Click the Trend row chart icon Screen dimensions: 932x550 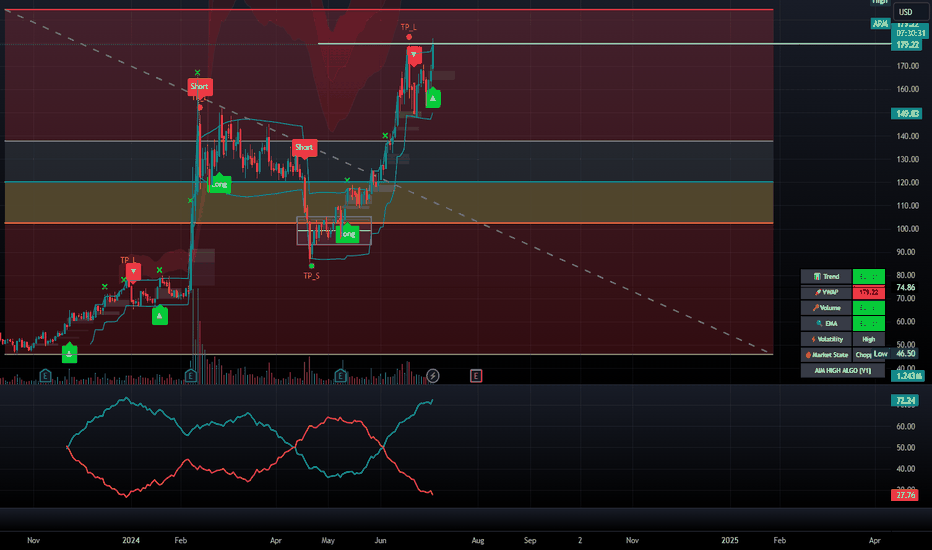coord(817,276)
